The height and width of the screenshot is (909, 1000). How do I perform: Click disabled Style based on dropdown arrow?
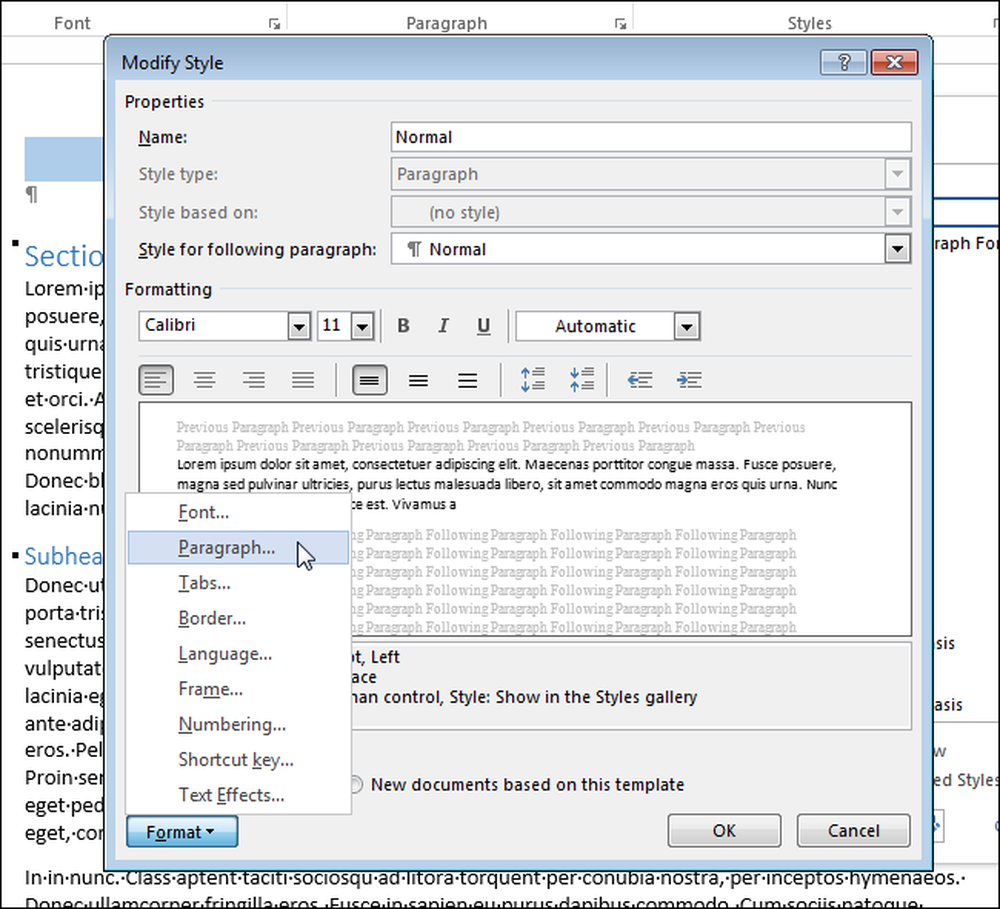(x=897, y=212)
